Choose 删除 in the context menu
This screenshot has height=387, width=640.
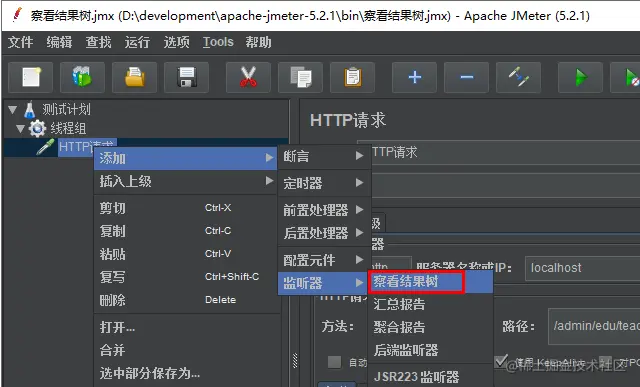click(186, 300)
